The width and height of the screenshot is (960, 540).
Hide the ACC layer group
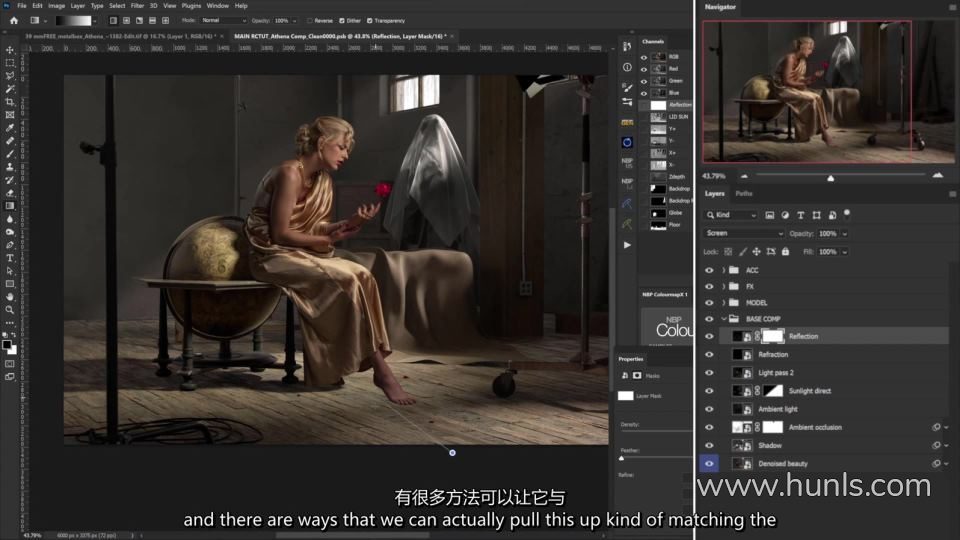tap(709, 270)
